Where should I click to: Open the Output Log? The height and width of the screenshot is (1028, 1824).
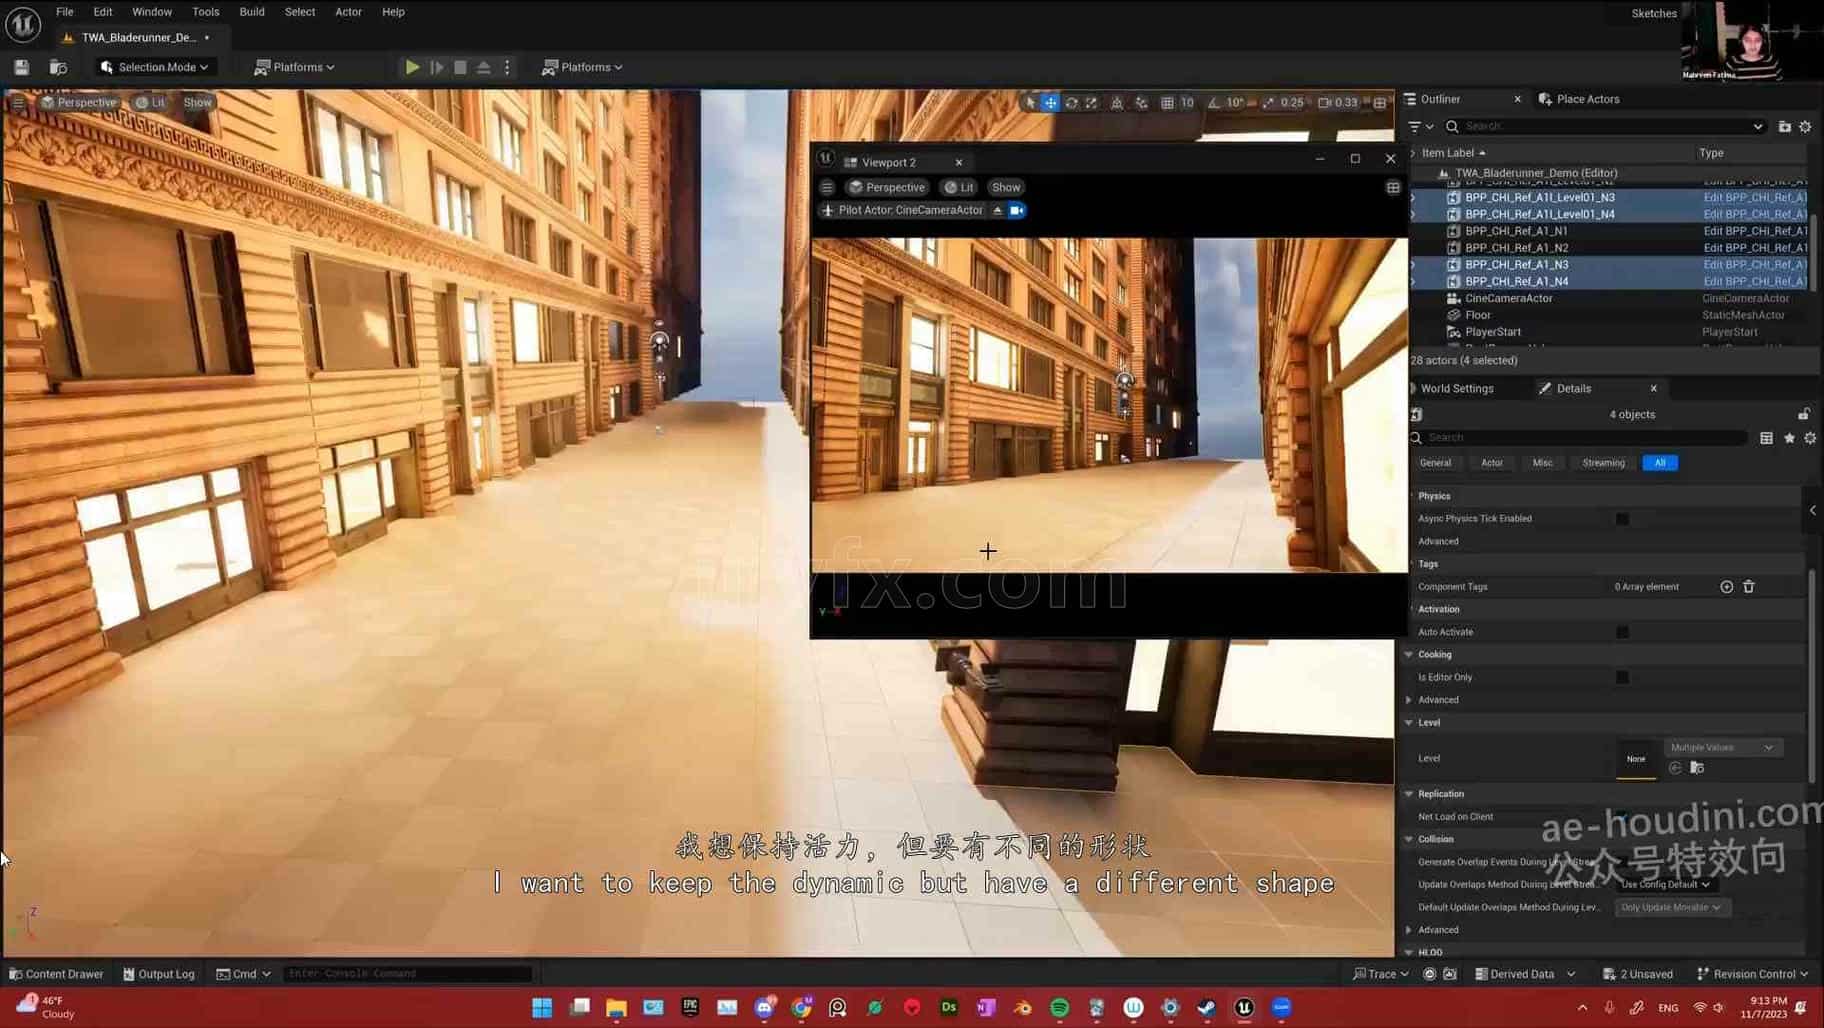(x=159, y=974)
